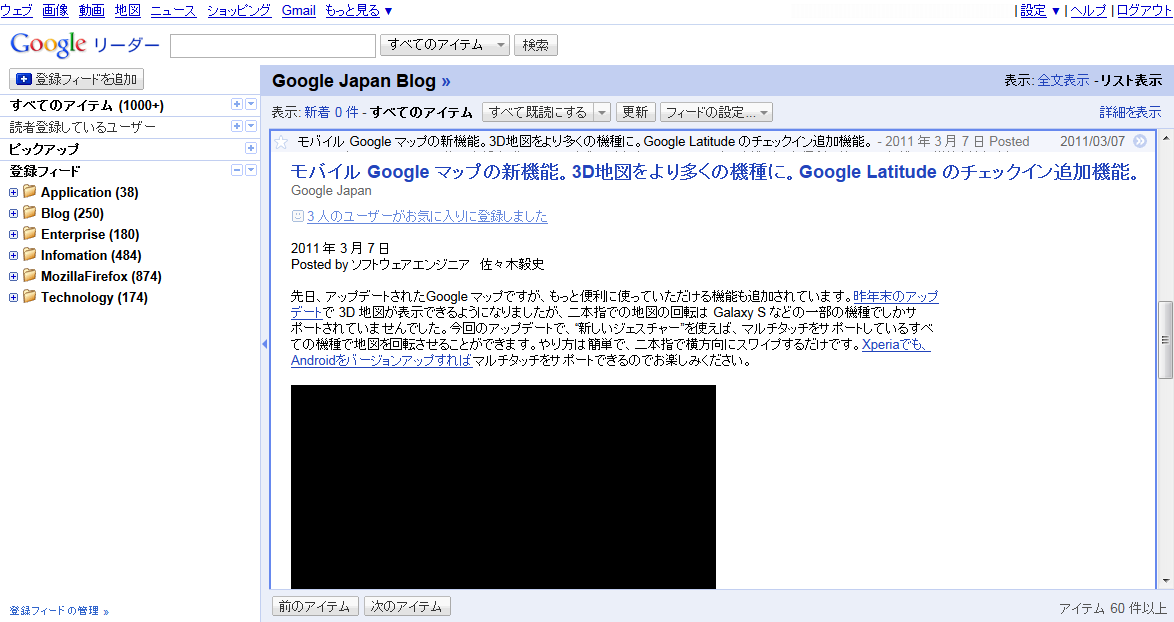
Task: Open Gmail from the top bar
Action: [299, 10]
